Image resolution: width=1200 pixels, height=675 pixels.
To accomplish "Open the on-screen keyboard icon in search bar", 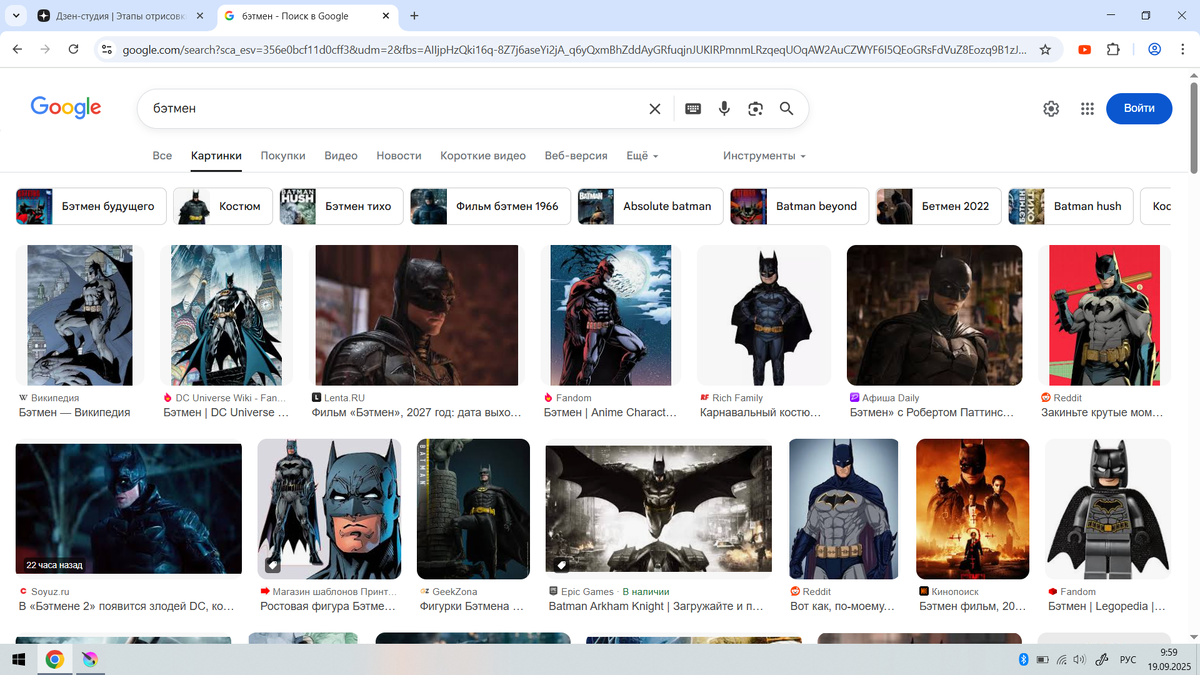I will tap(693, 108).
